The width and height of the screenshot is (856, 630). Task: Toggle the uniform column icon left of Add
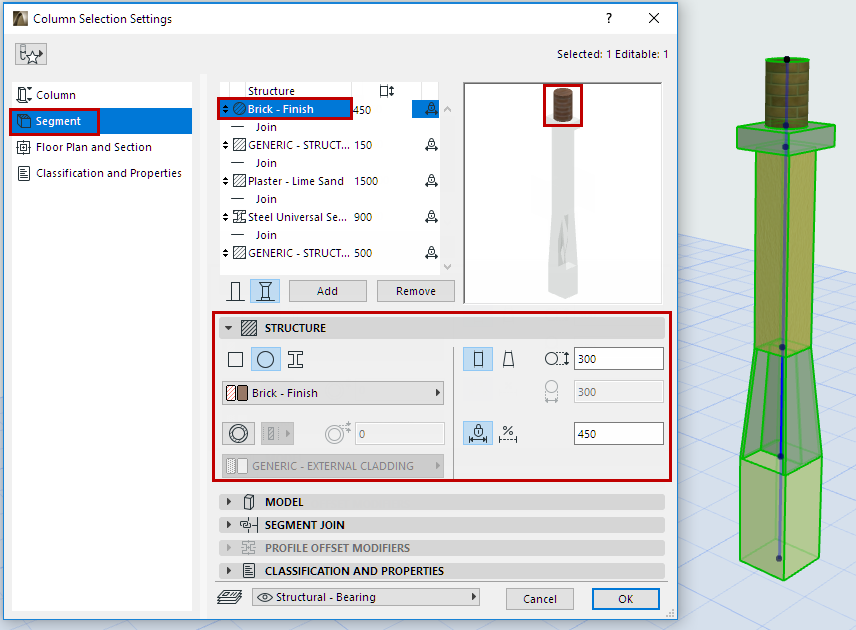[237, 290]
